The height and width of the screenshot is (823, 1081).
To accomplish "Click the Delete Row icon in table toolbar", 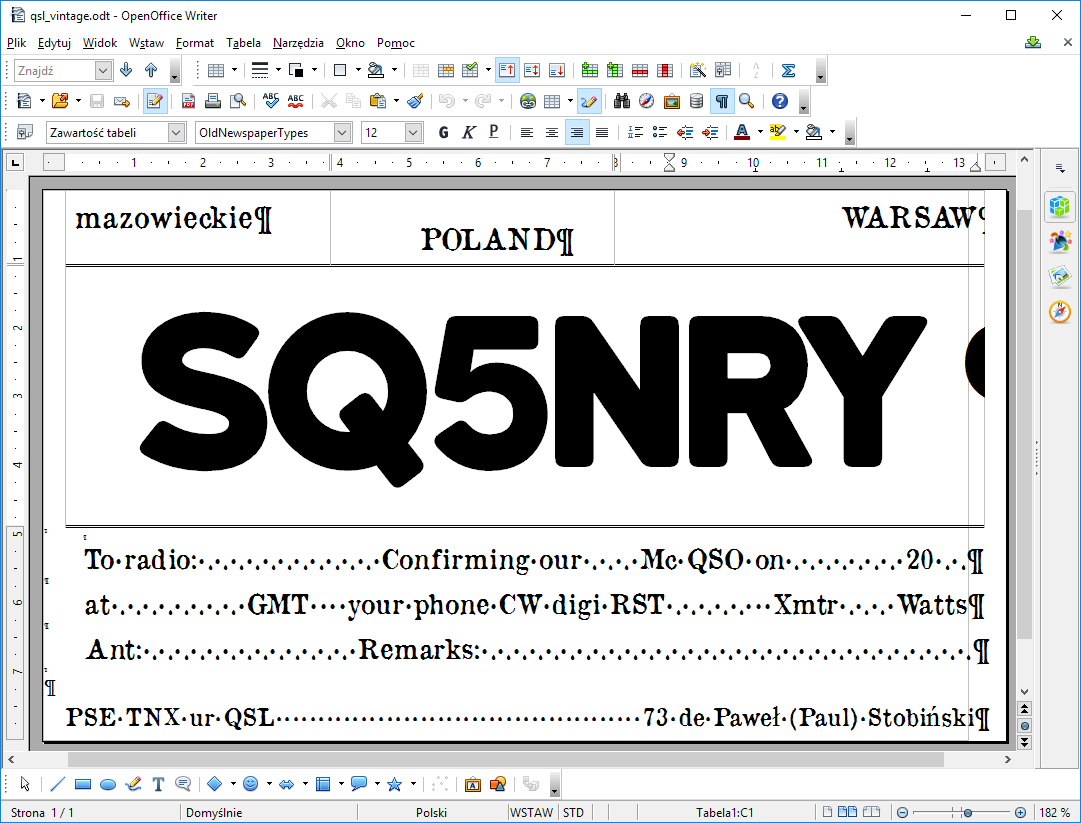I will (640, 70).
